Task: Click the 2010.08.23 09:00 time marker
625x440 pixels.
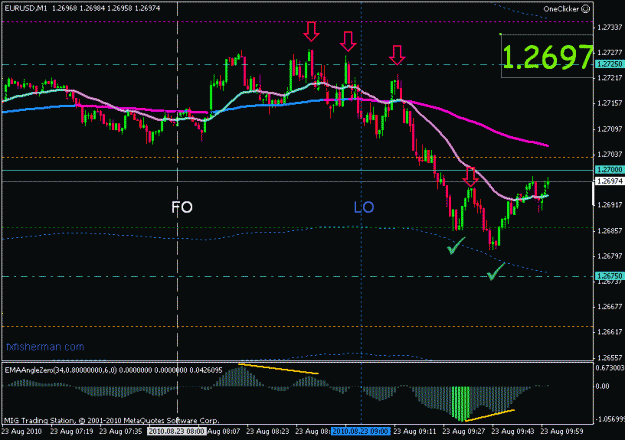Action: point(361,431)
